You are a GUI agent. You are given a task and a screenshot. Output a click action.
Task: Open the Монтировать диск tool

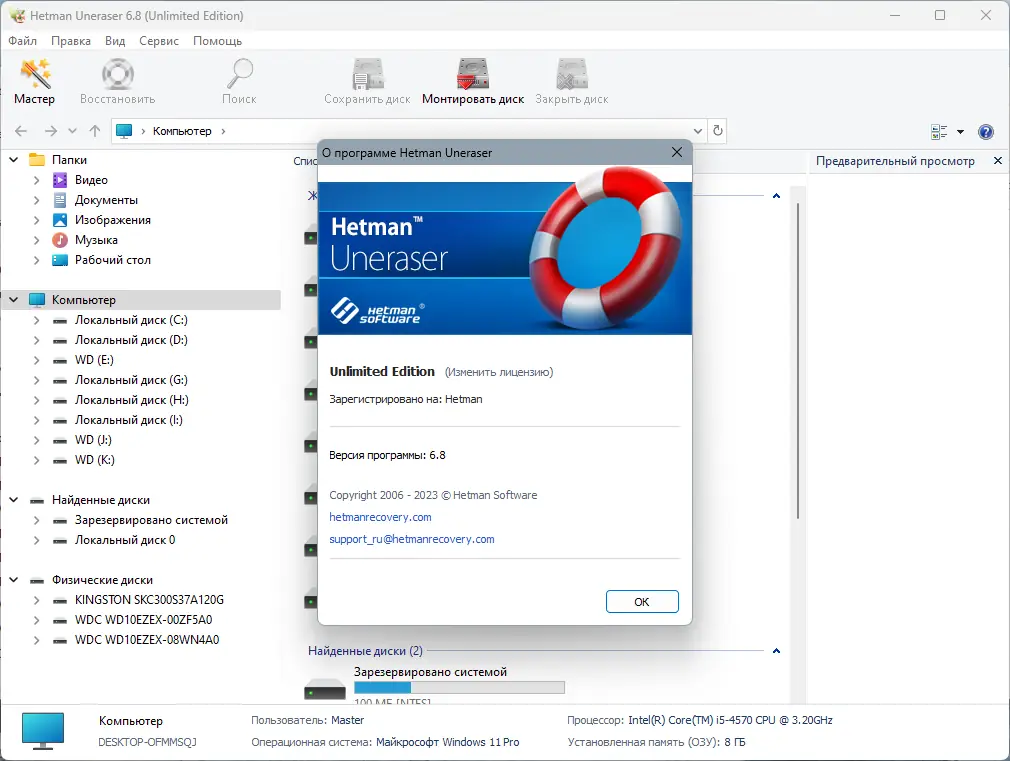pyautogui.click(x=472, y=80)
